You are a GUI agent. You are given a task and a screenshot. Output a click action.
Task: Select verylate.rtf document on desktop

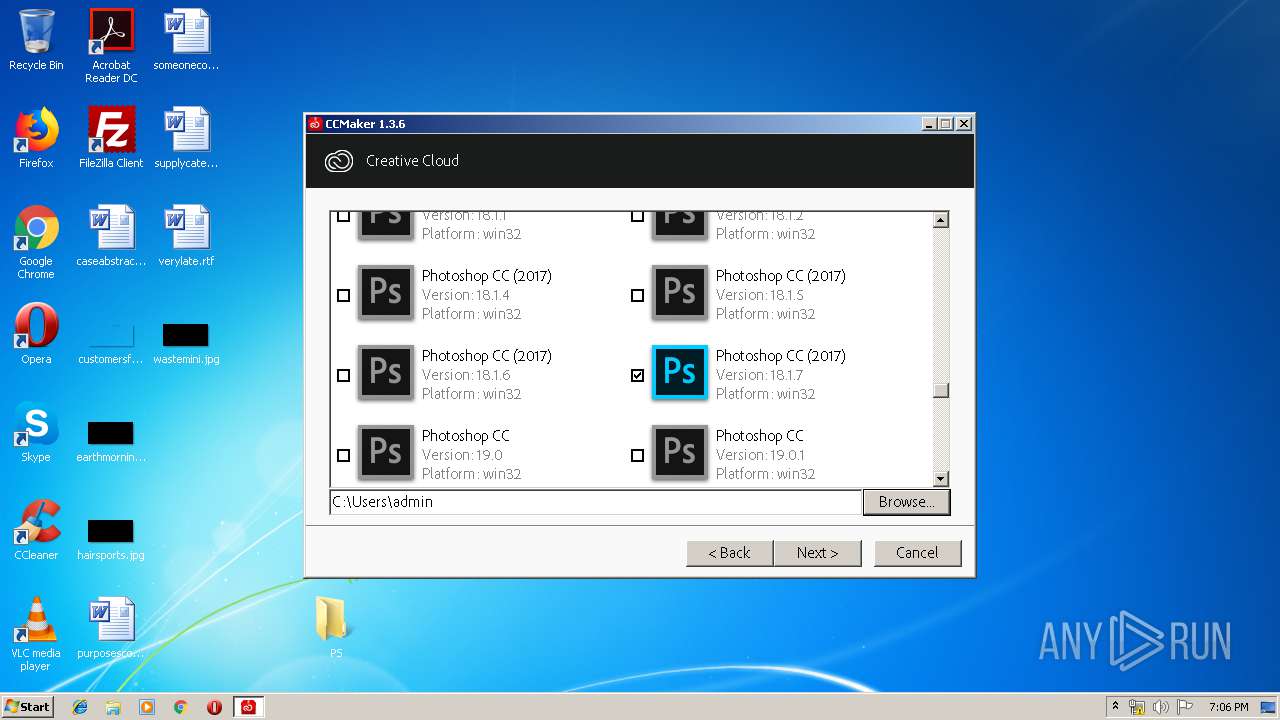[186, 236]
